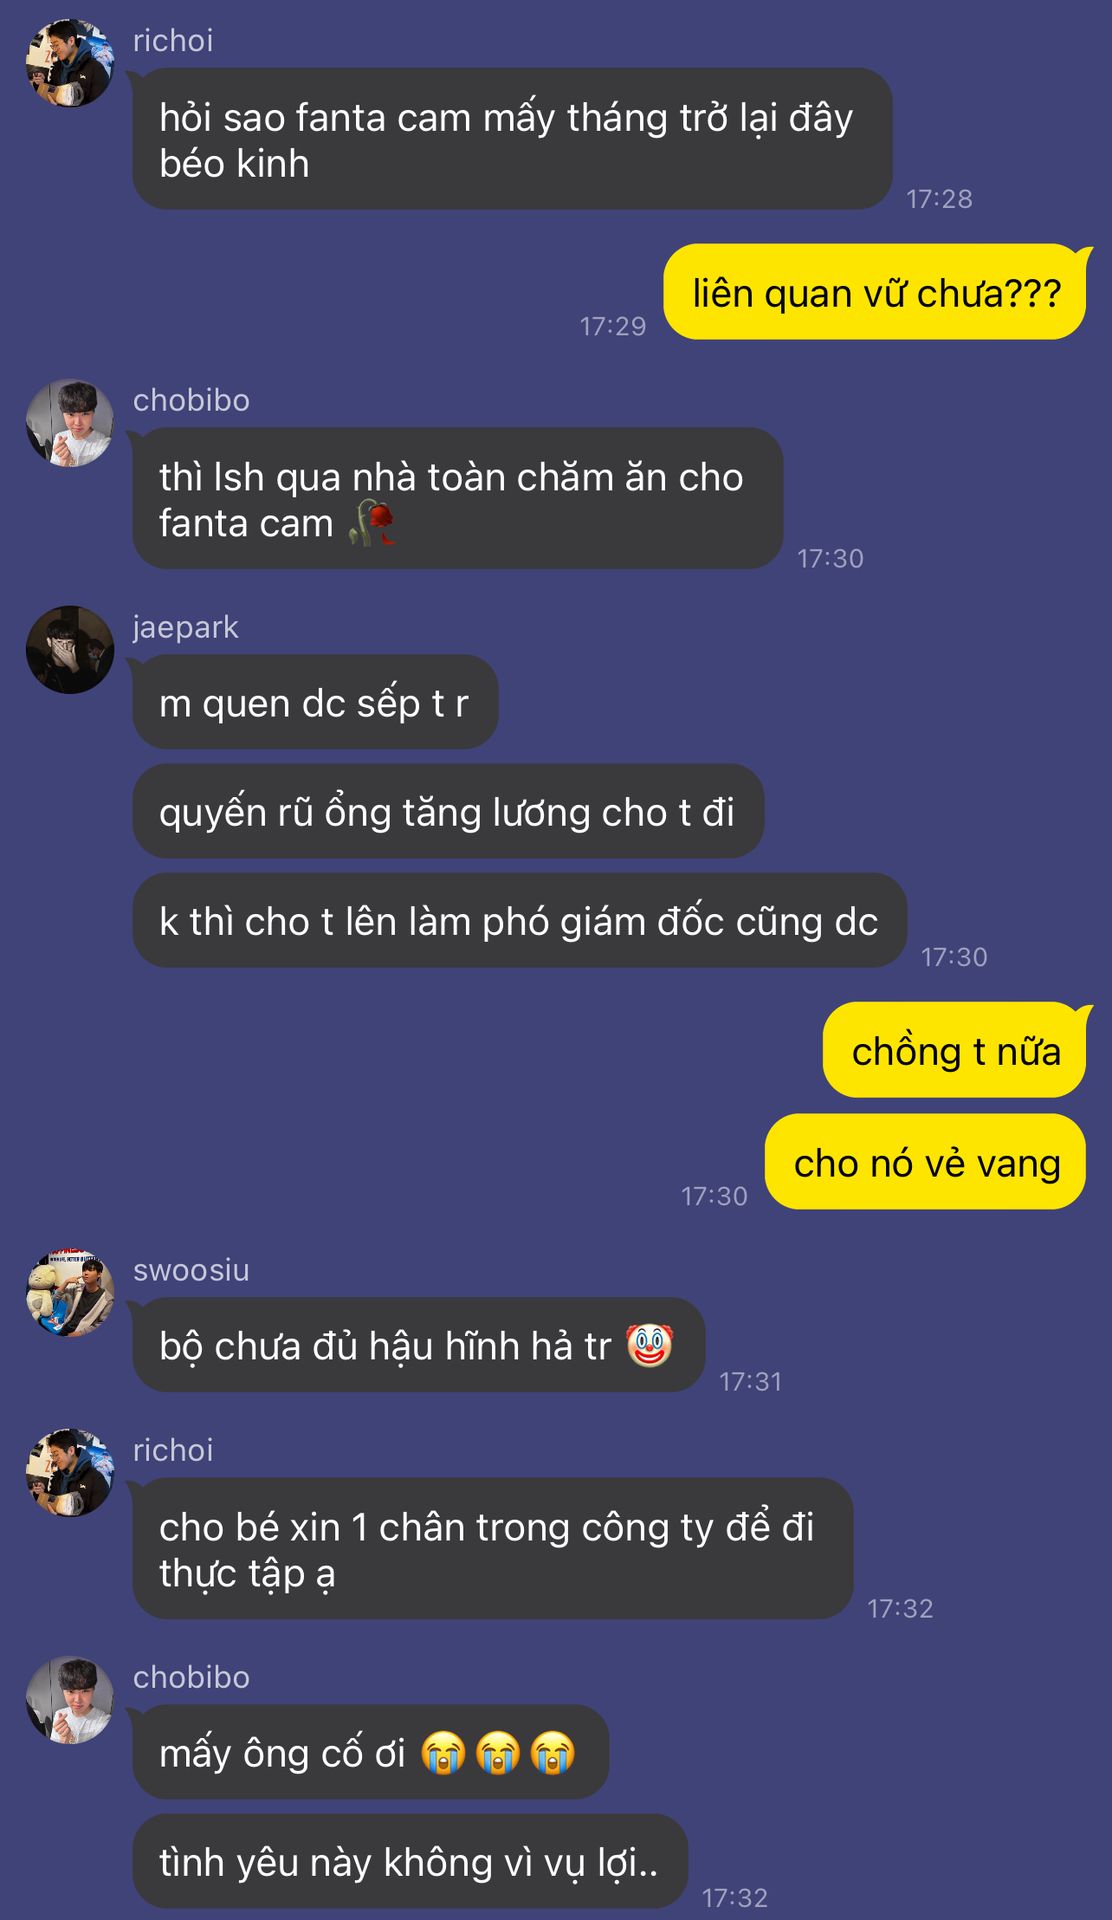Open richoi's profile picture at top
1112x1920 pixels.
[x=69, y=63]
